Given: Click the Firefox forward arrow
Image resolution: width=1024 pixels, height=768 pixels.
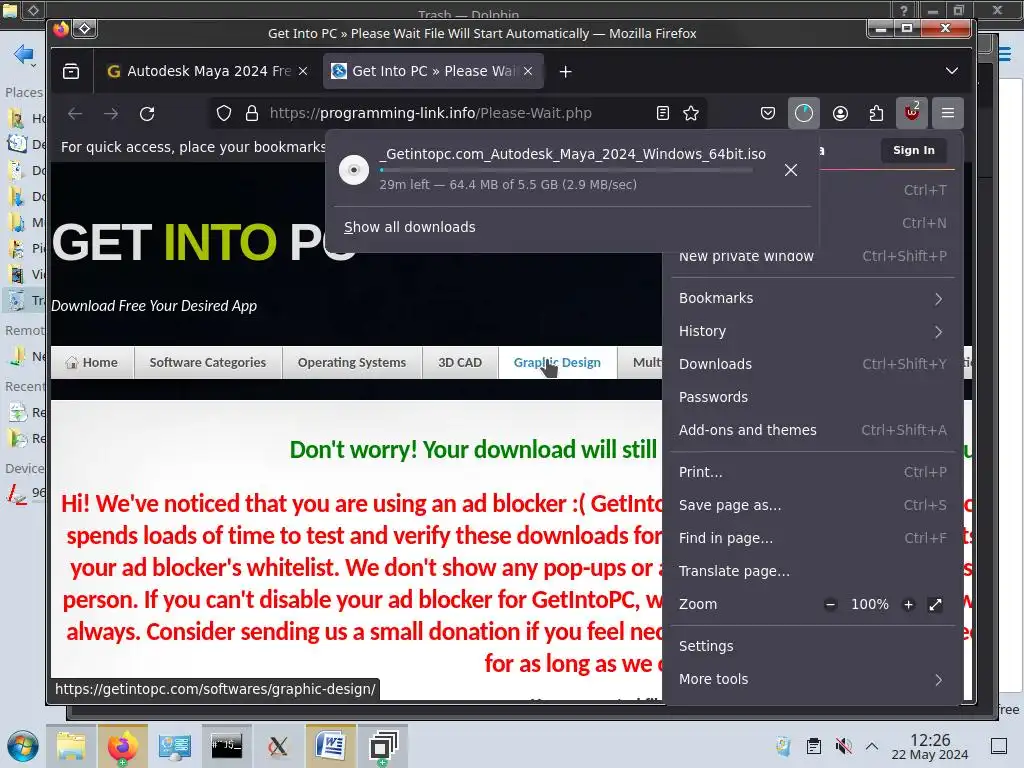Looking at the screenshot, I should tap(111, 114).
